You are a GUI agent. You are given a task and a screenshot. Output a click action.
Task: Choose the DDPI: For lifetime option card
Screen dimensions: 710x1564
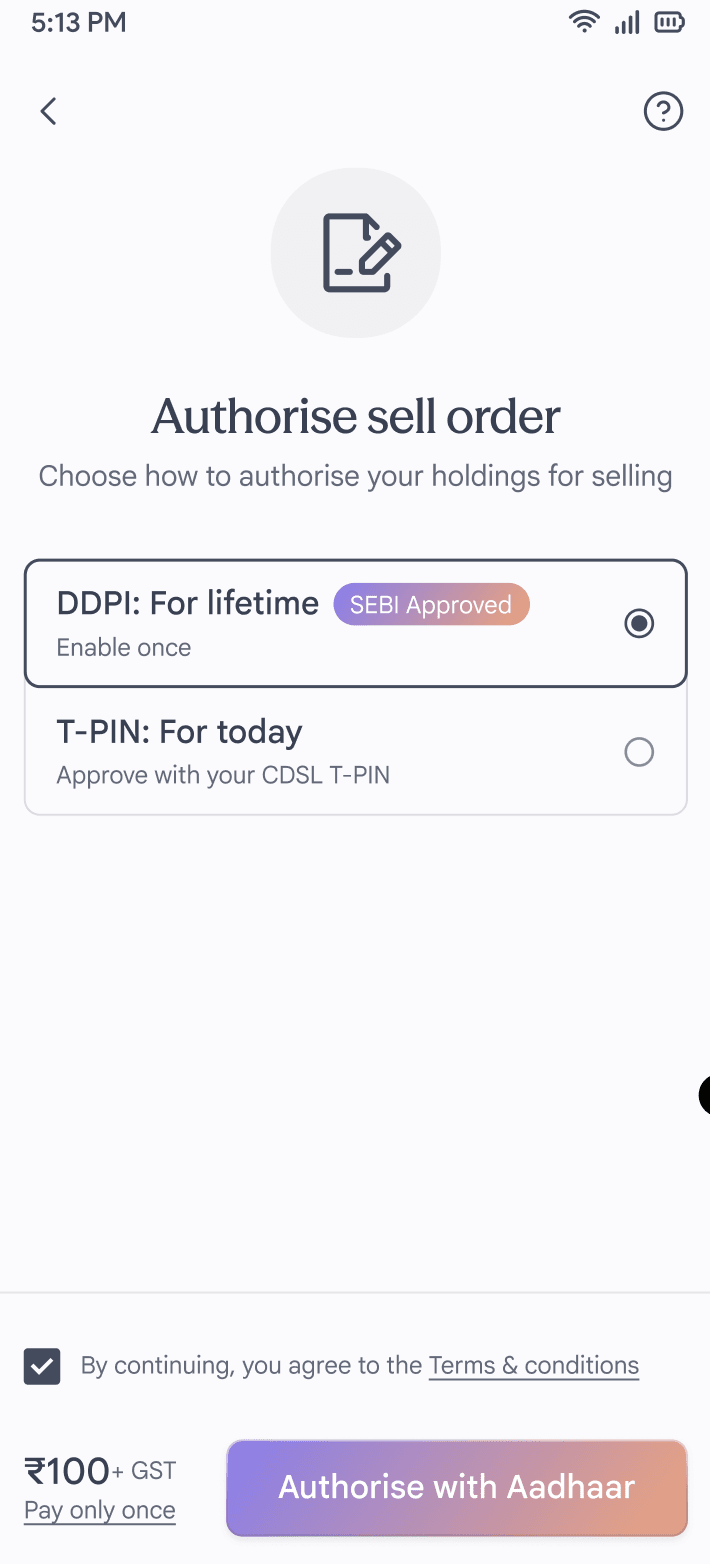pos(356,623)
